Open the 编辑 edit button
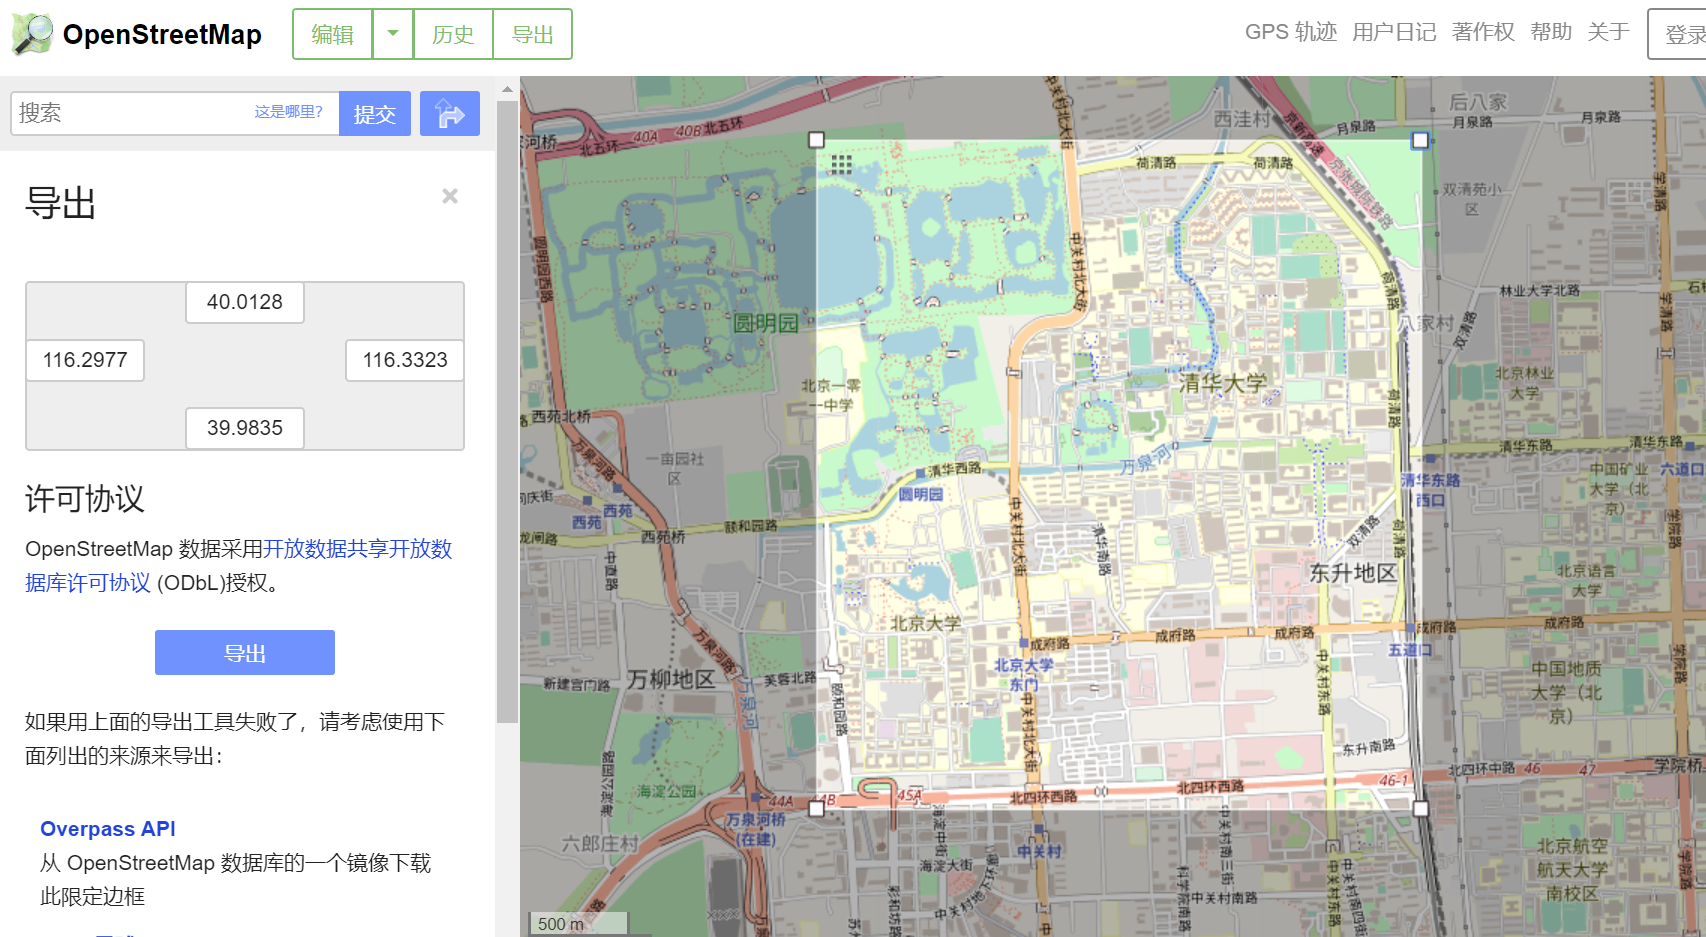Screen dimensions: 1706x937 332,34
